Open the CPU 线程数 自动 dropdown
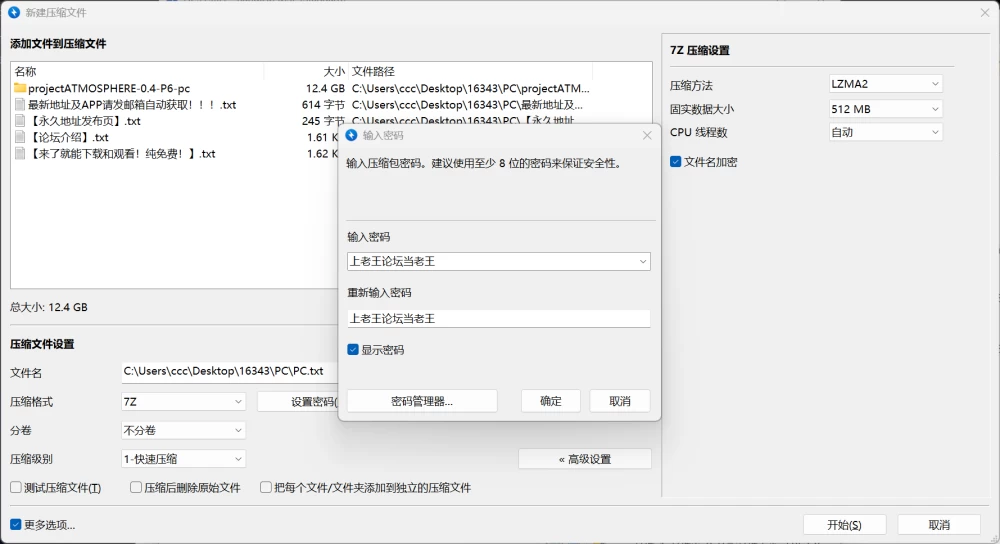 click(x=885, y=132)
